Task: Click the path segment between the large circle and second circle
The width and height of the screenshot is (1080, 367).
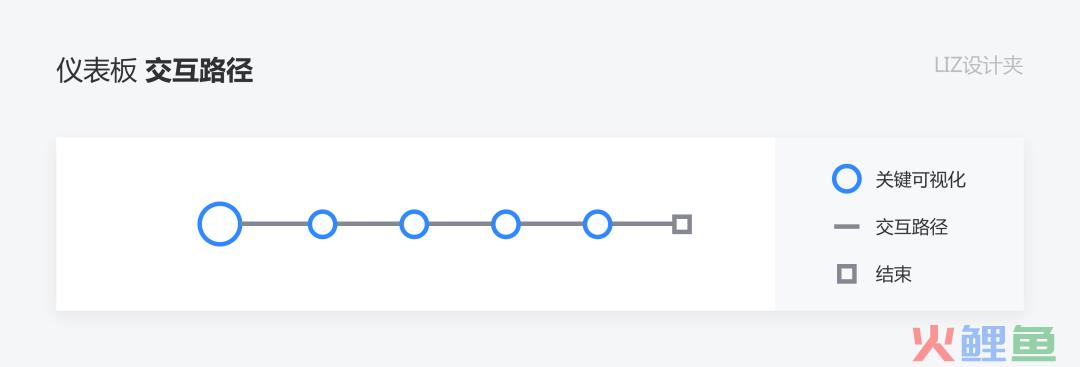Action: 275,224
